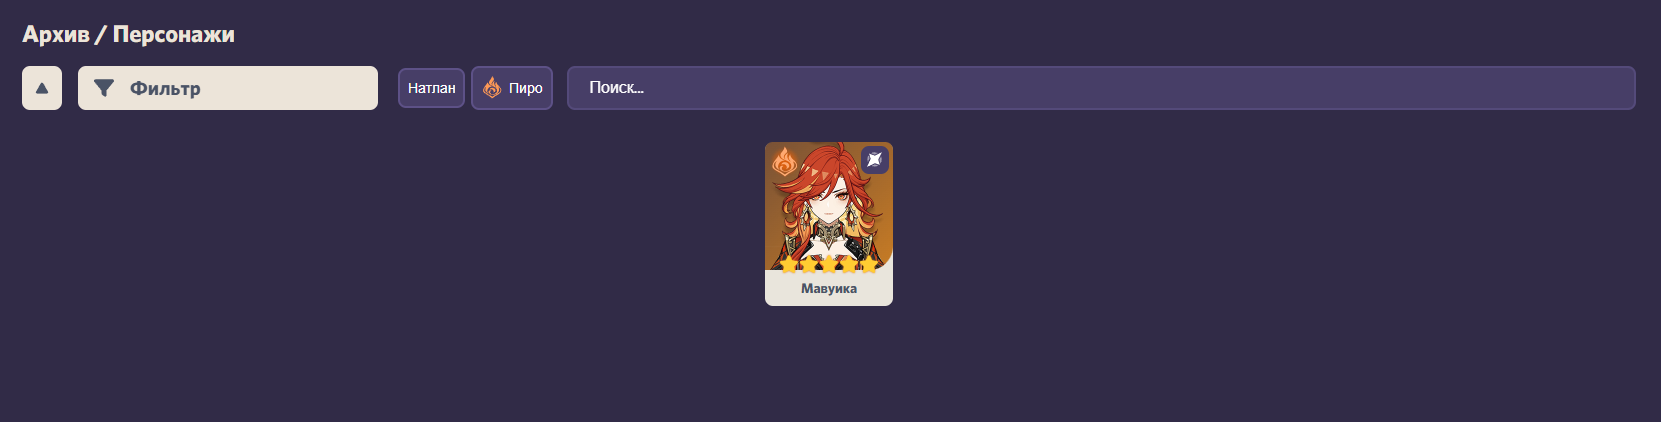This screenshot has width=1661, height=422.
Task: Click the Поиск... placeholder text
Action: pyautogui.click(x=616, y=88)
